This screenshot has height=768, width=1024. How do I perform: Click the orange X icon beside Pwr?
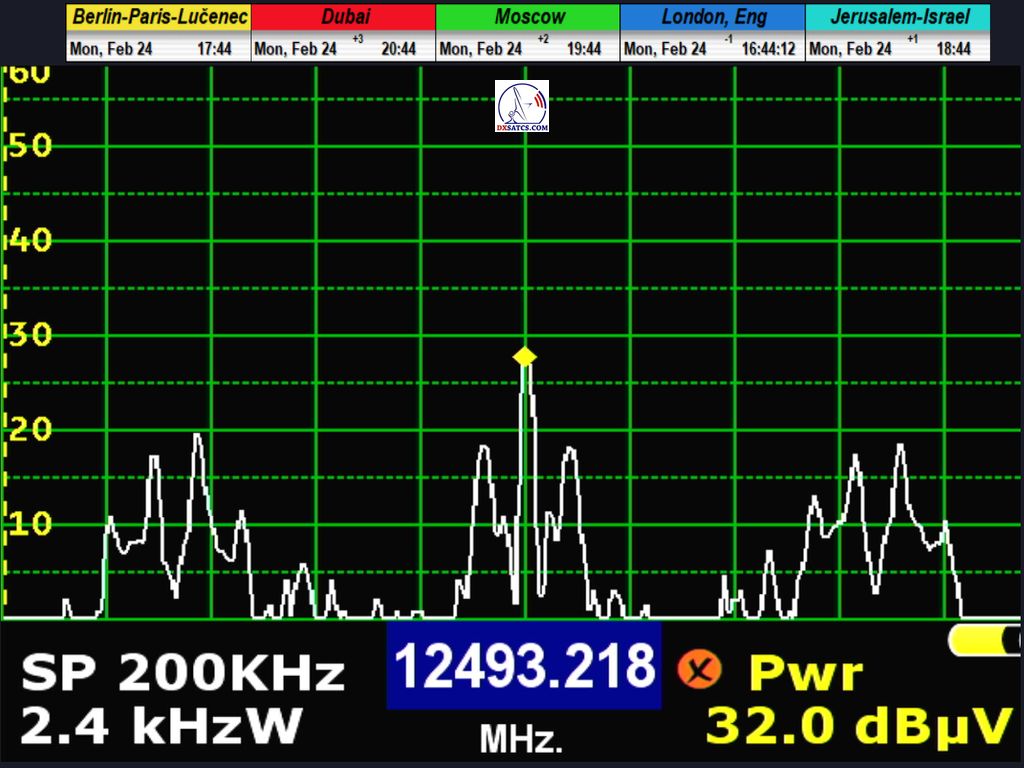pos(699,668)
